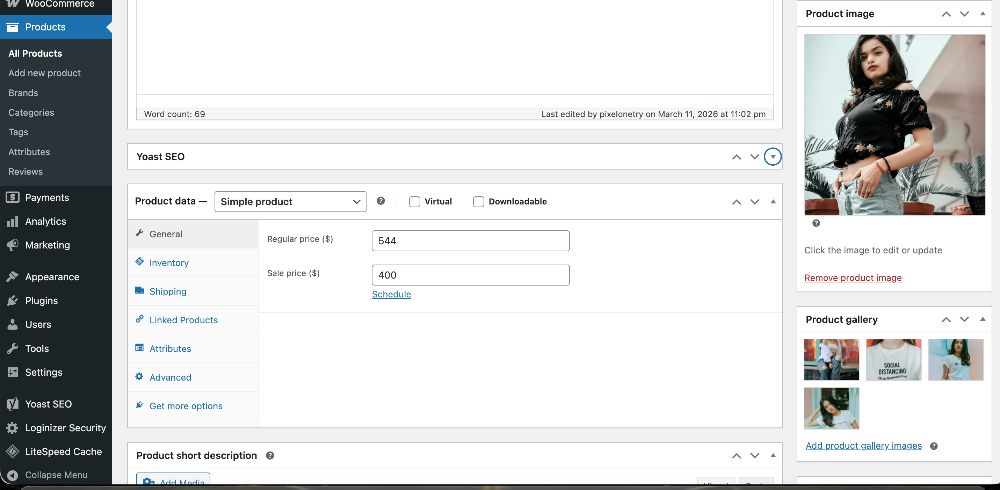Click the Loginizer Security gear icon

click(x=12, y=428)
